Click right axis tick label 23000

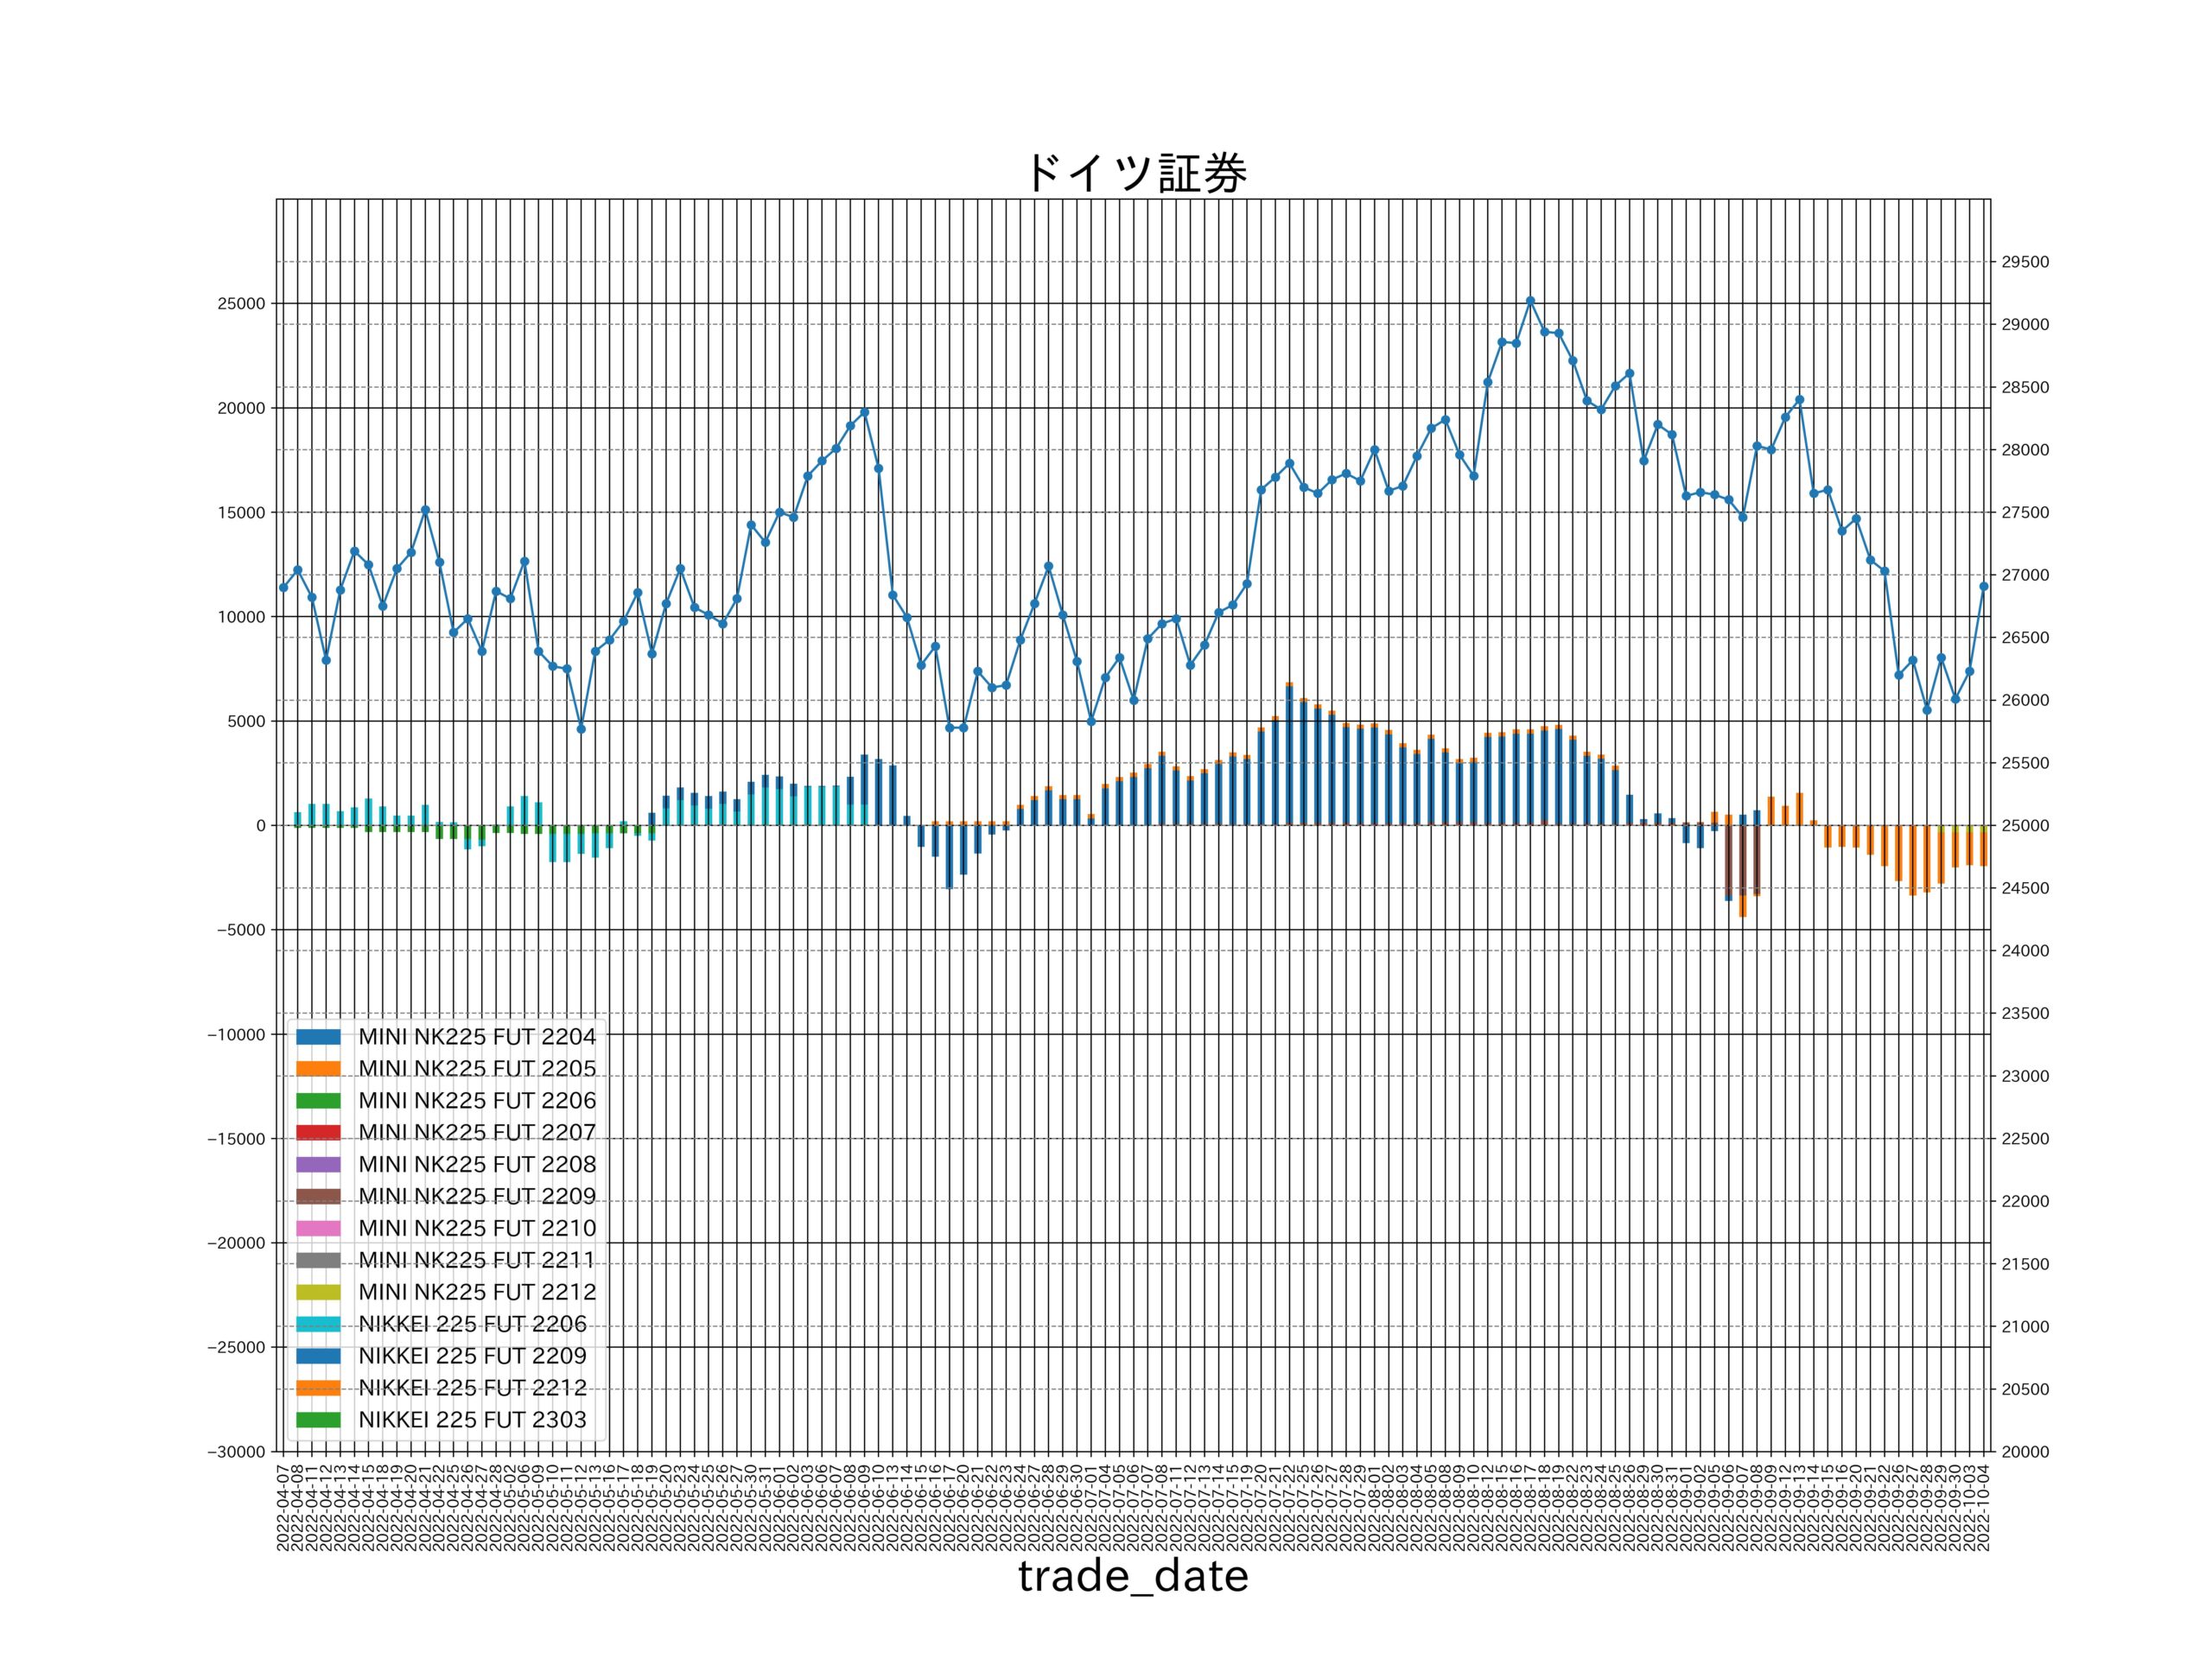pyautogui.click(x=2025, y=1077)
